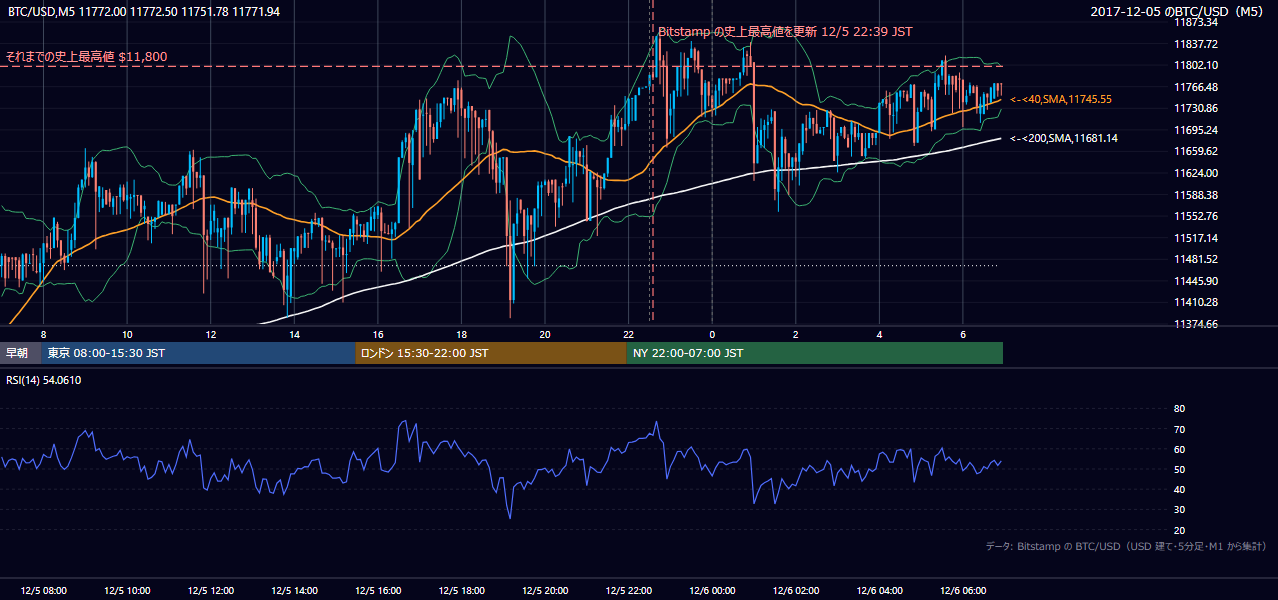Select the RSI axis level 70
This screenshot has width=1278, height=600.
click(1179, 429)
